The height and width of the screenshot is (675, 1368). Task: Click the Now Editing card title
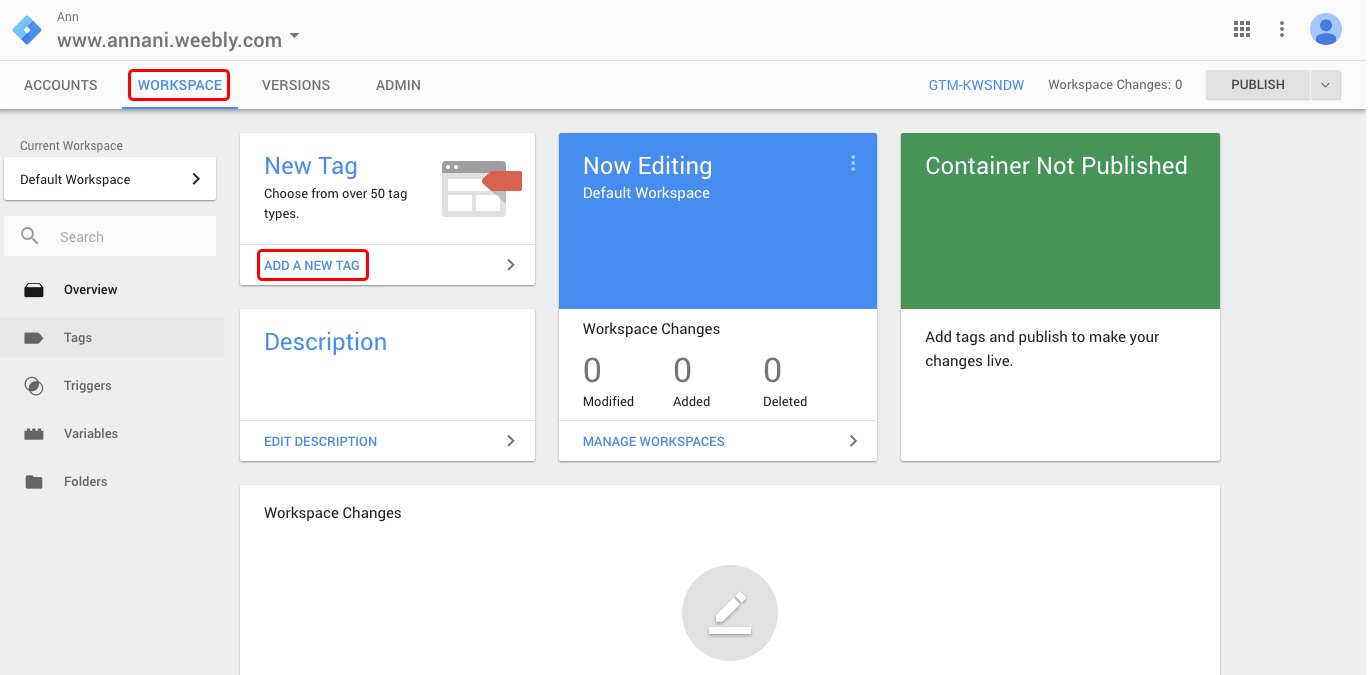[x=648, y=166]
